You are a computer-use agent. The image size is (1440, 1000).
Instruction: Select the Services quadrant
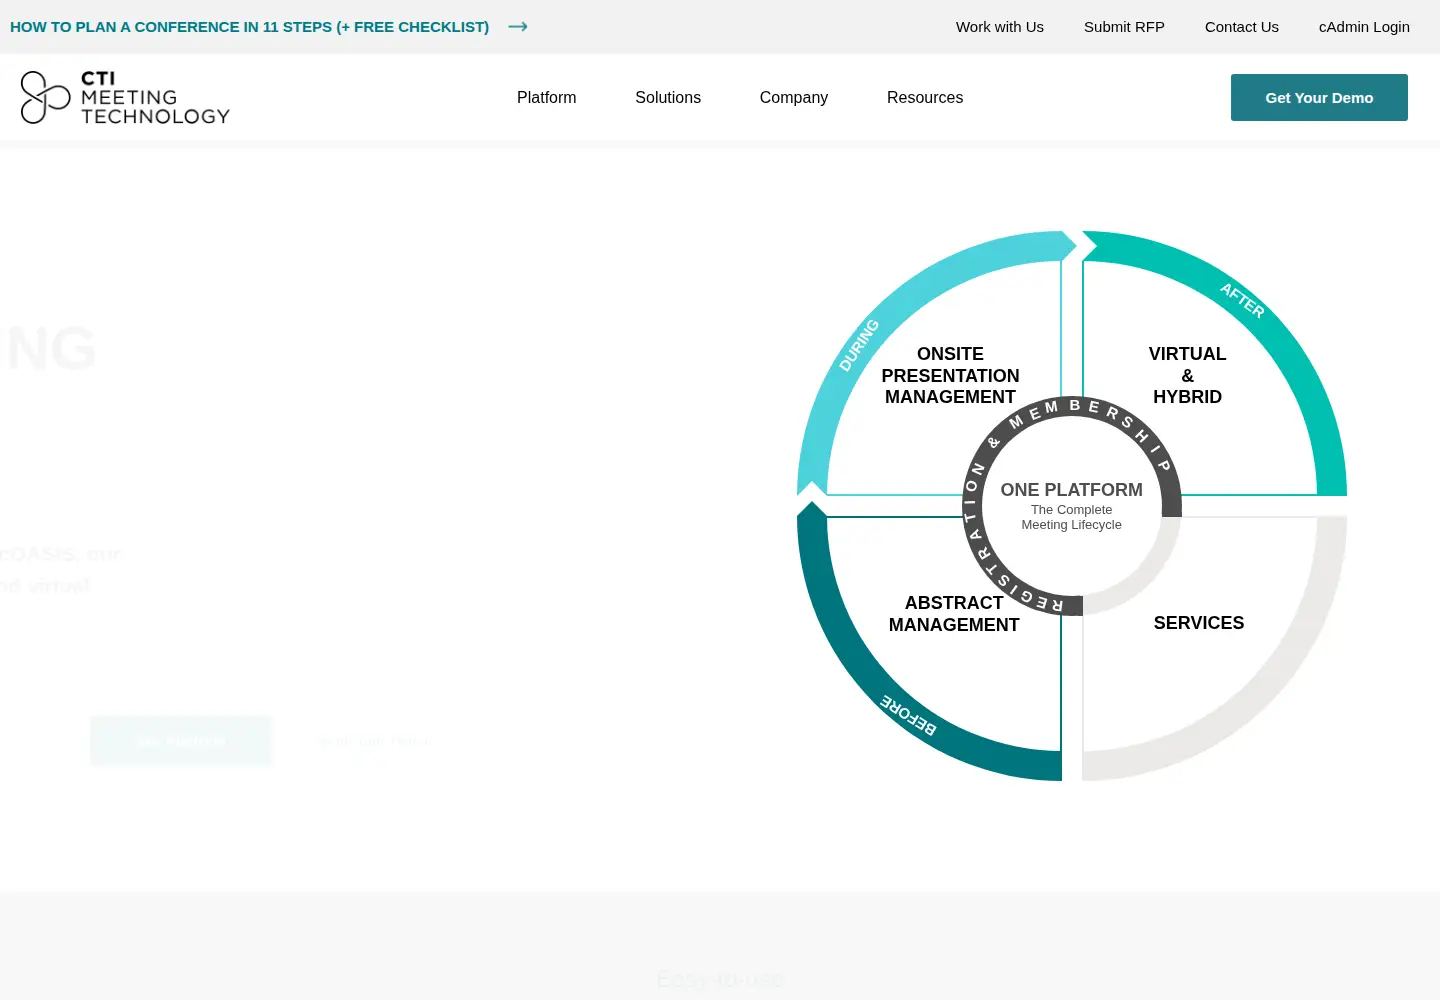click(1199, 623)
